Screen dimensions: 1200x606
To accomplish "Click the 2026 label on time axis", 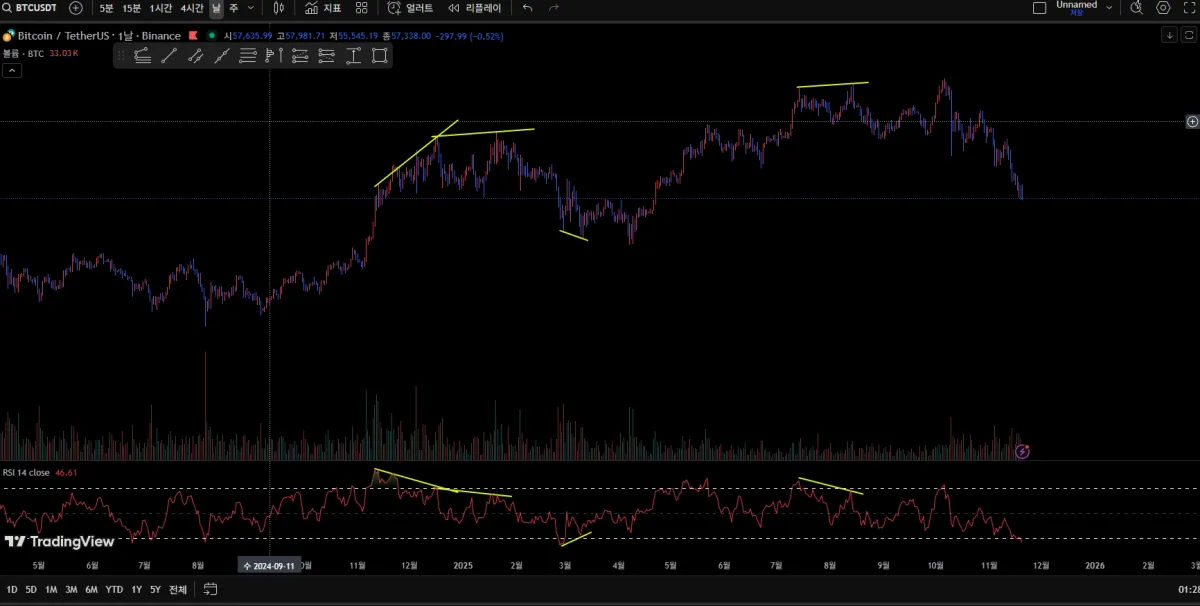I will (x=1095, y=566).
